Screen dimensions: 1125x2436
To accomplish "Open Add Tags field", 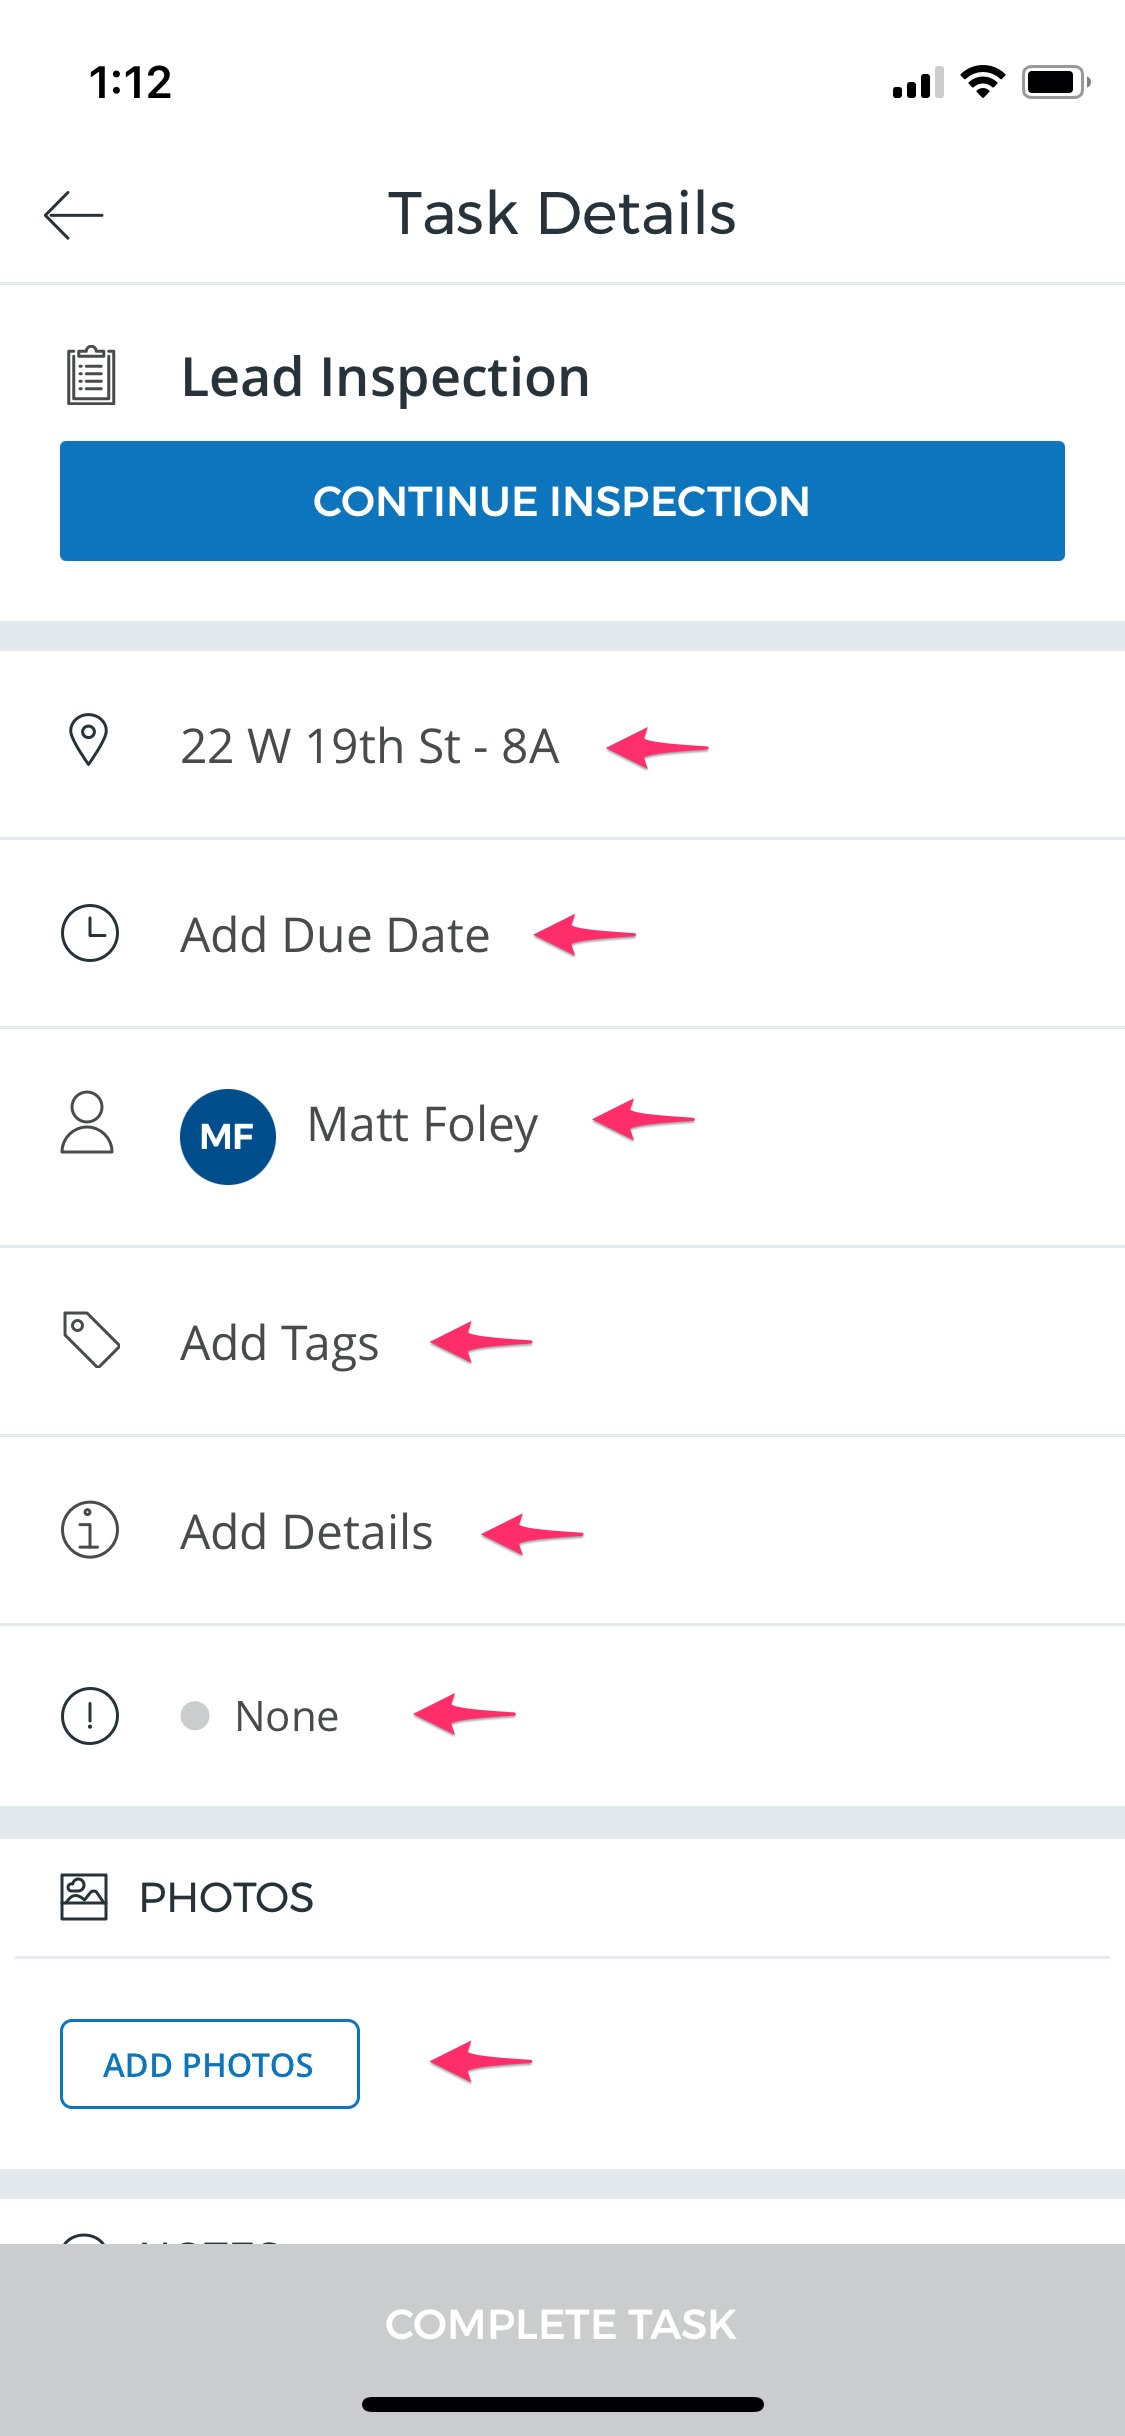I will (x=562, y=1342).
